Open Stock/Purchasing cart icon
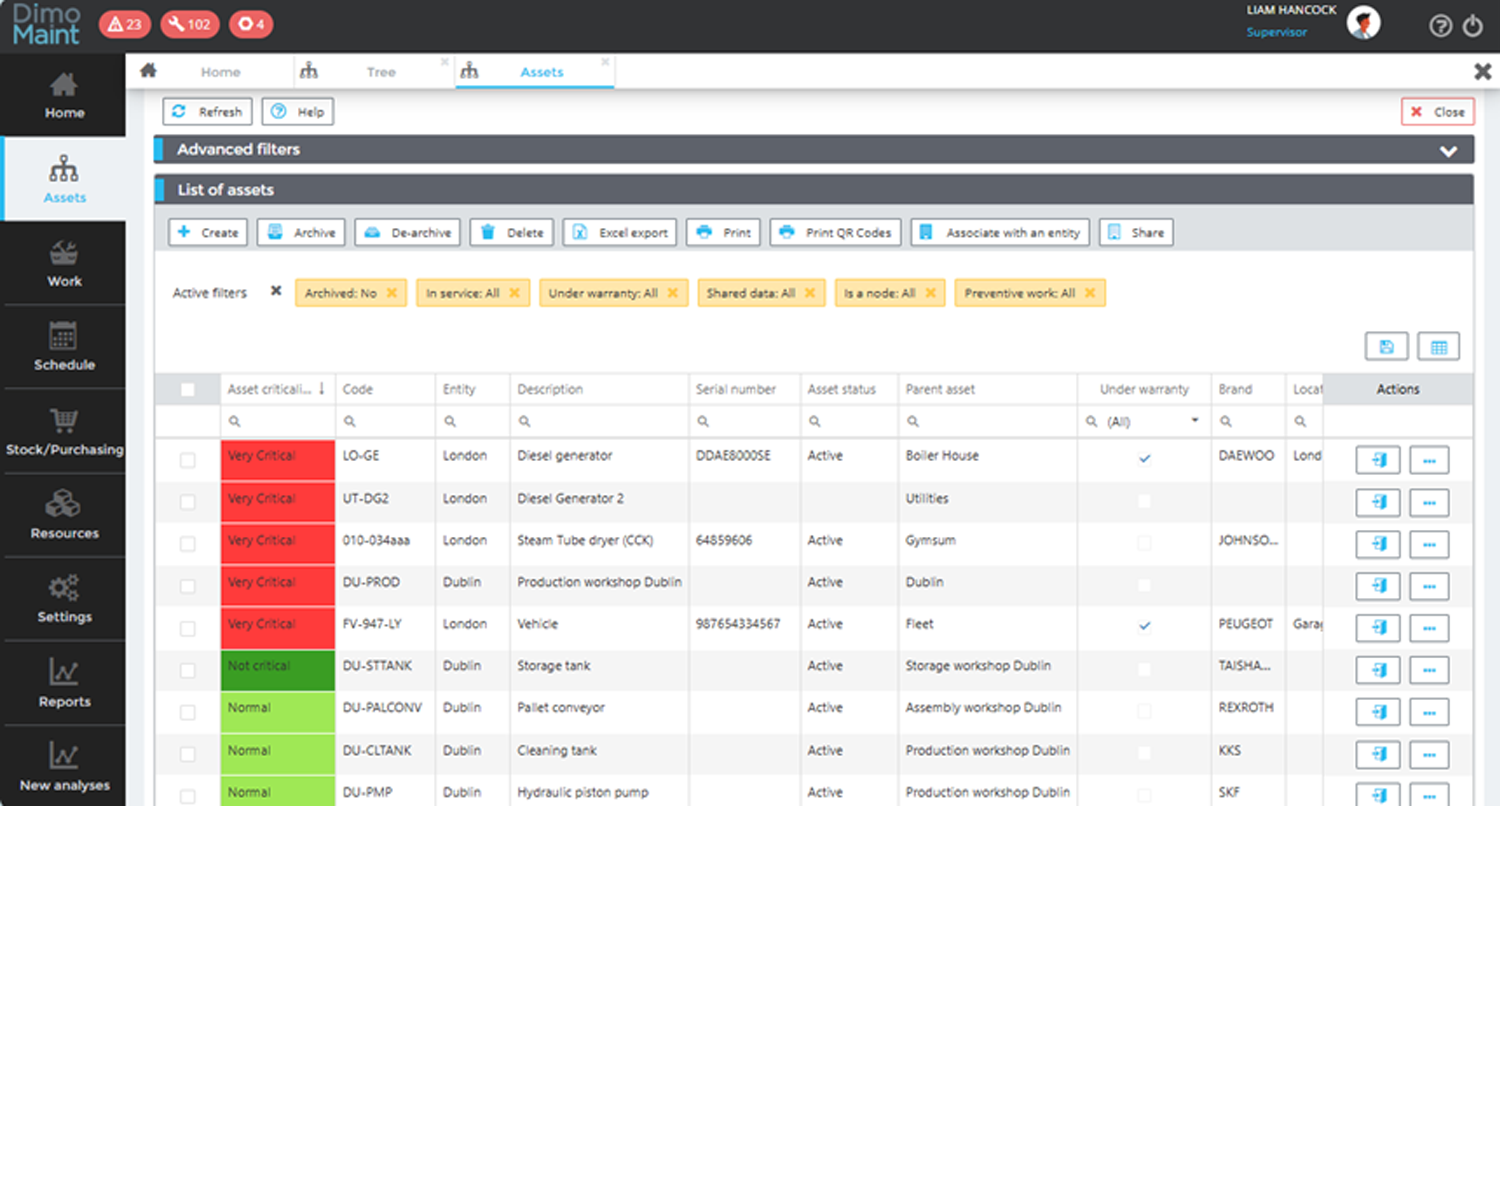Image resolution: width=1500 pixels, height=1200 pixels. [64, 421]
